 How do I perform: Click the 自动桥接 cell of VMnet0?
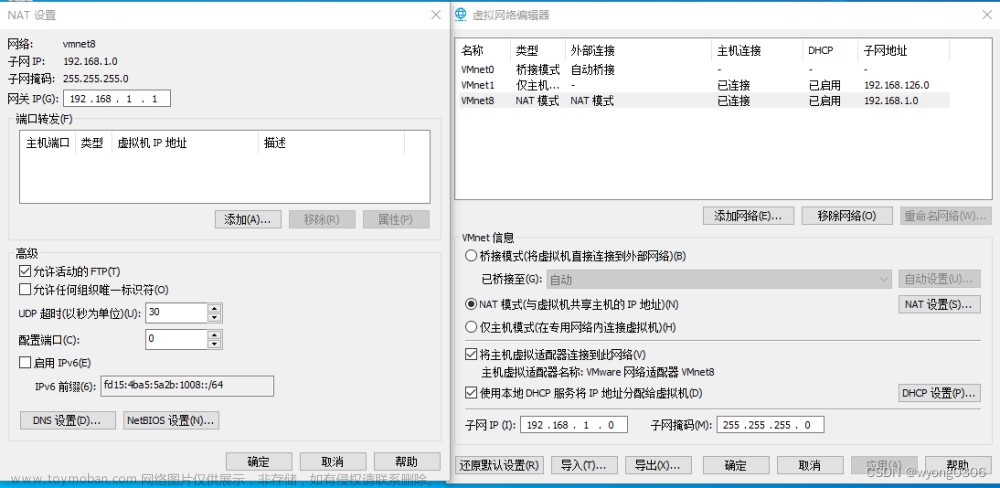592,70
